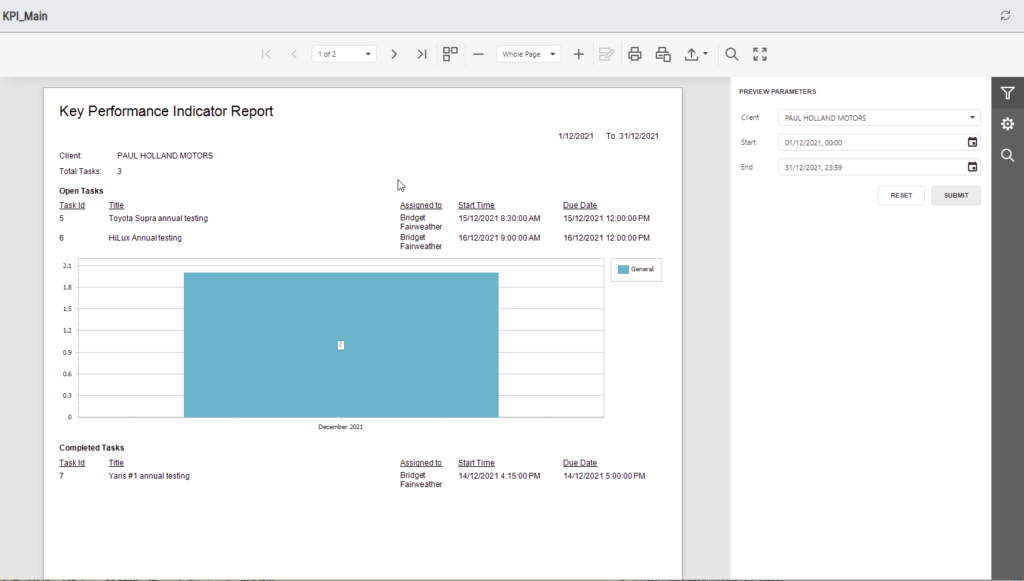Switch to full screen mode
This screenshot has width=1024, height=581.
tap(760, 54)
